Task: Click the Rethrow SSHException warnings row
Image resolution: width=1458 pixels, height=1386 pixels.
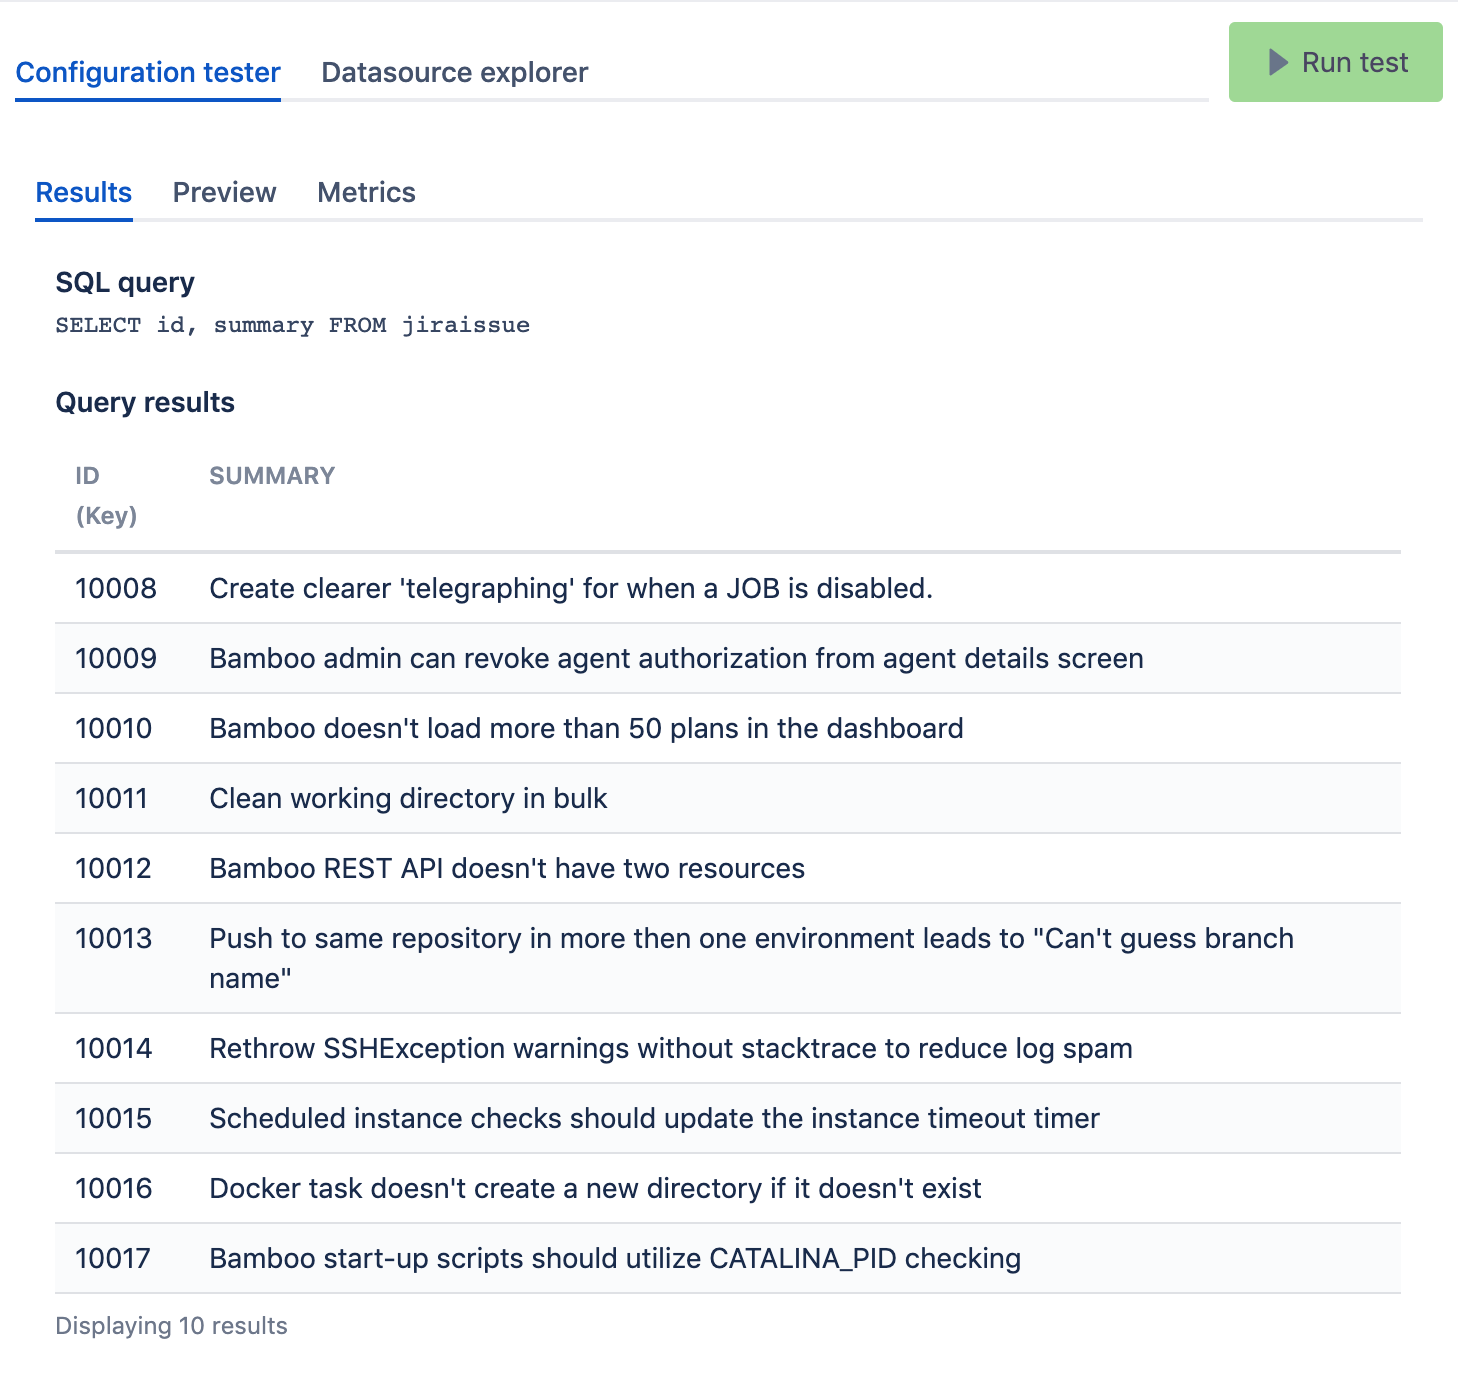Action: 670,1049
